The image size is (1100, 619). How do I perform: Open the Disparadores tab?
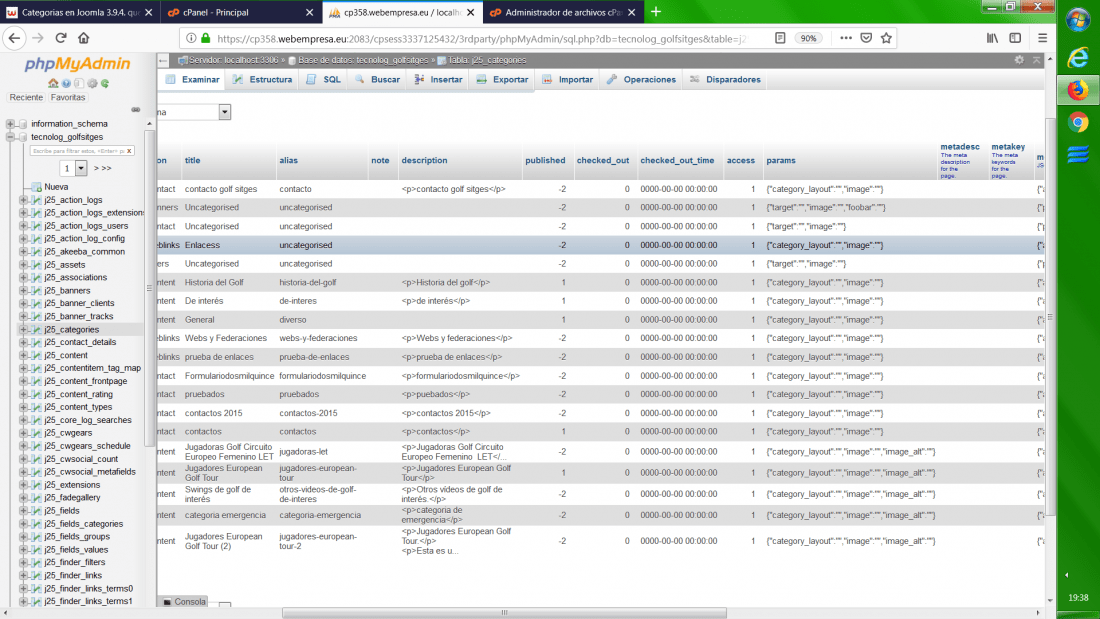(725, 79)
